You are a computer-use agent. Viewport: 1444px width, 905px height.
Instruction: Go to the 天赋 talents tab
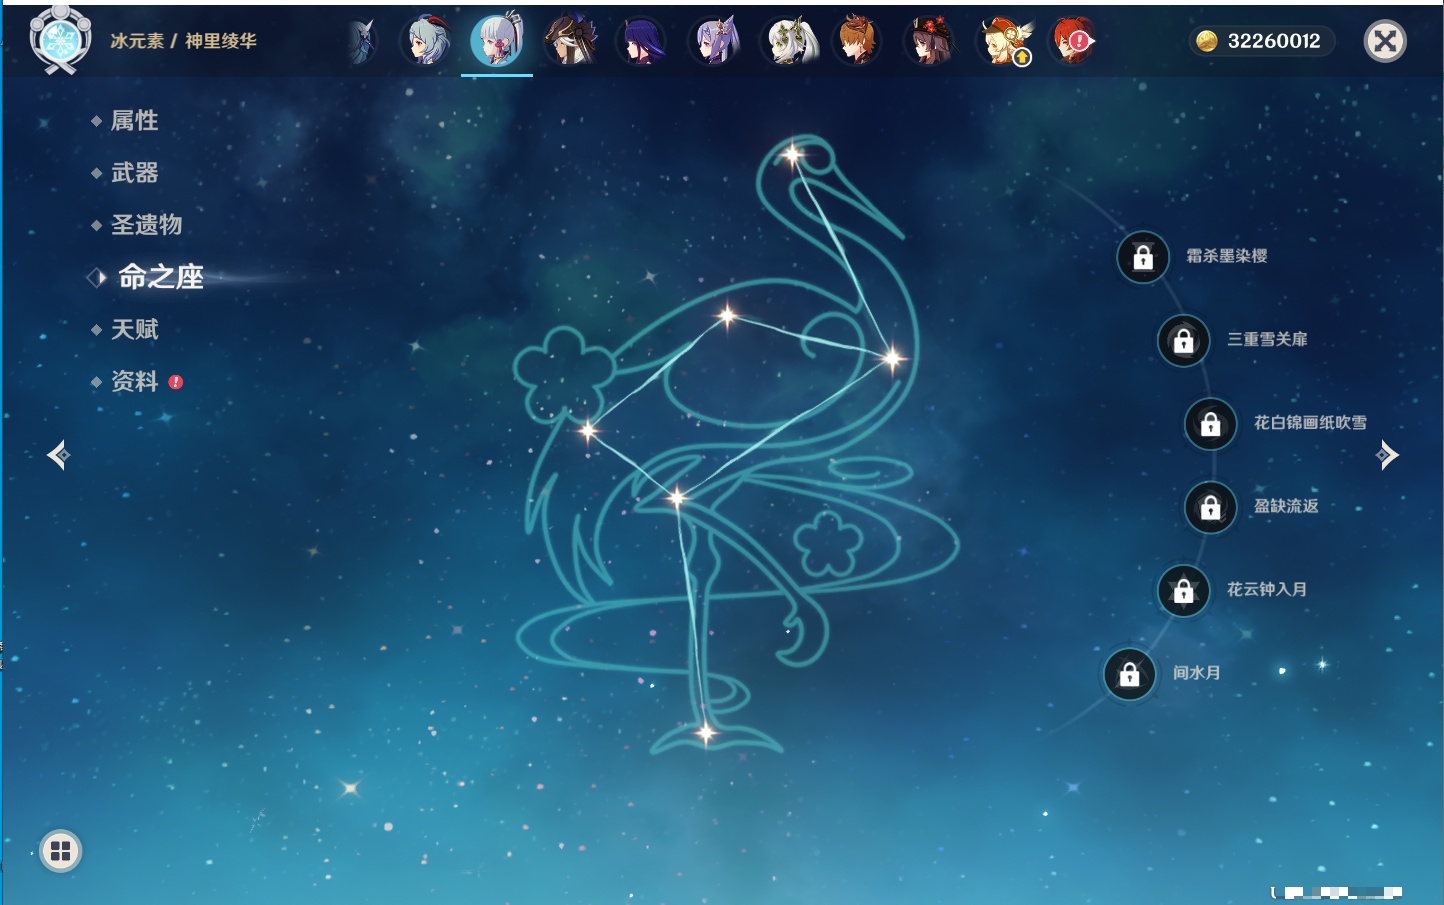pyautogui.click(x=134, y=329)
